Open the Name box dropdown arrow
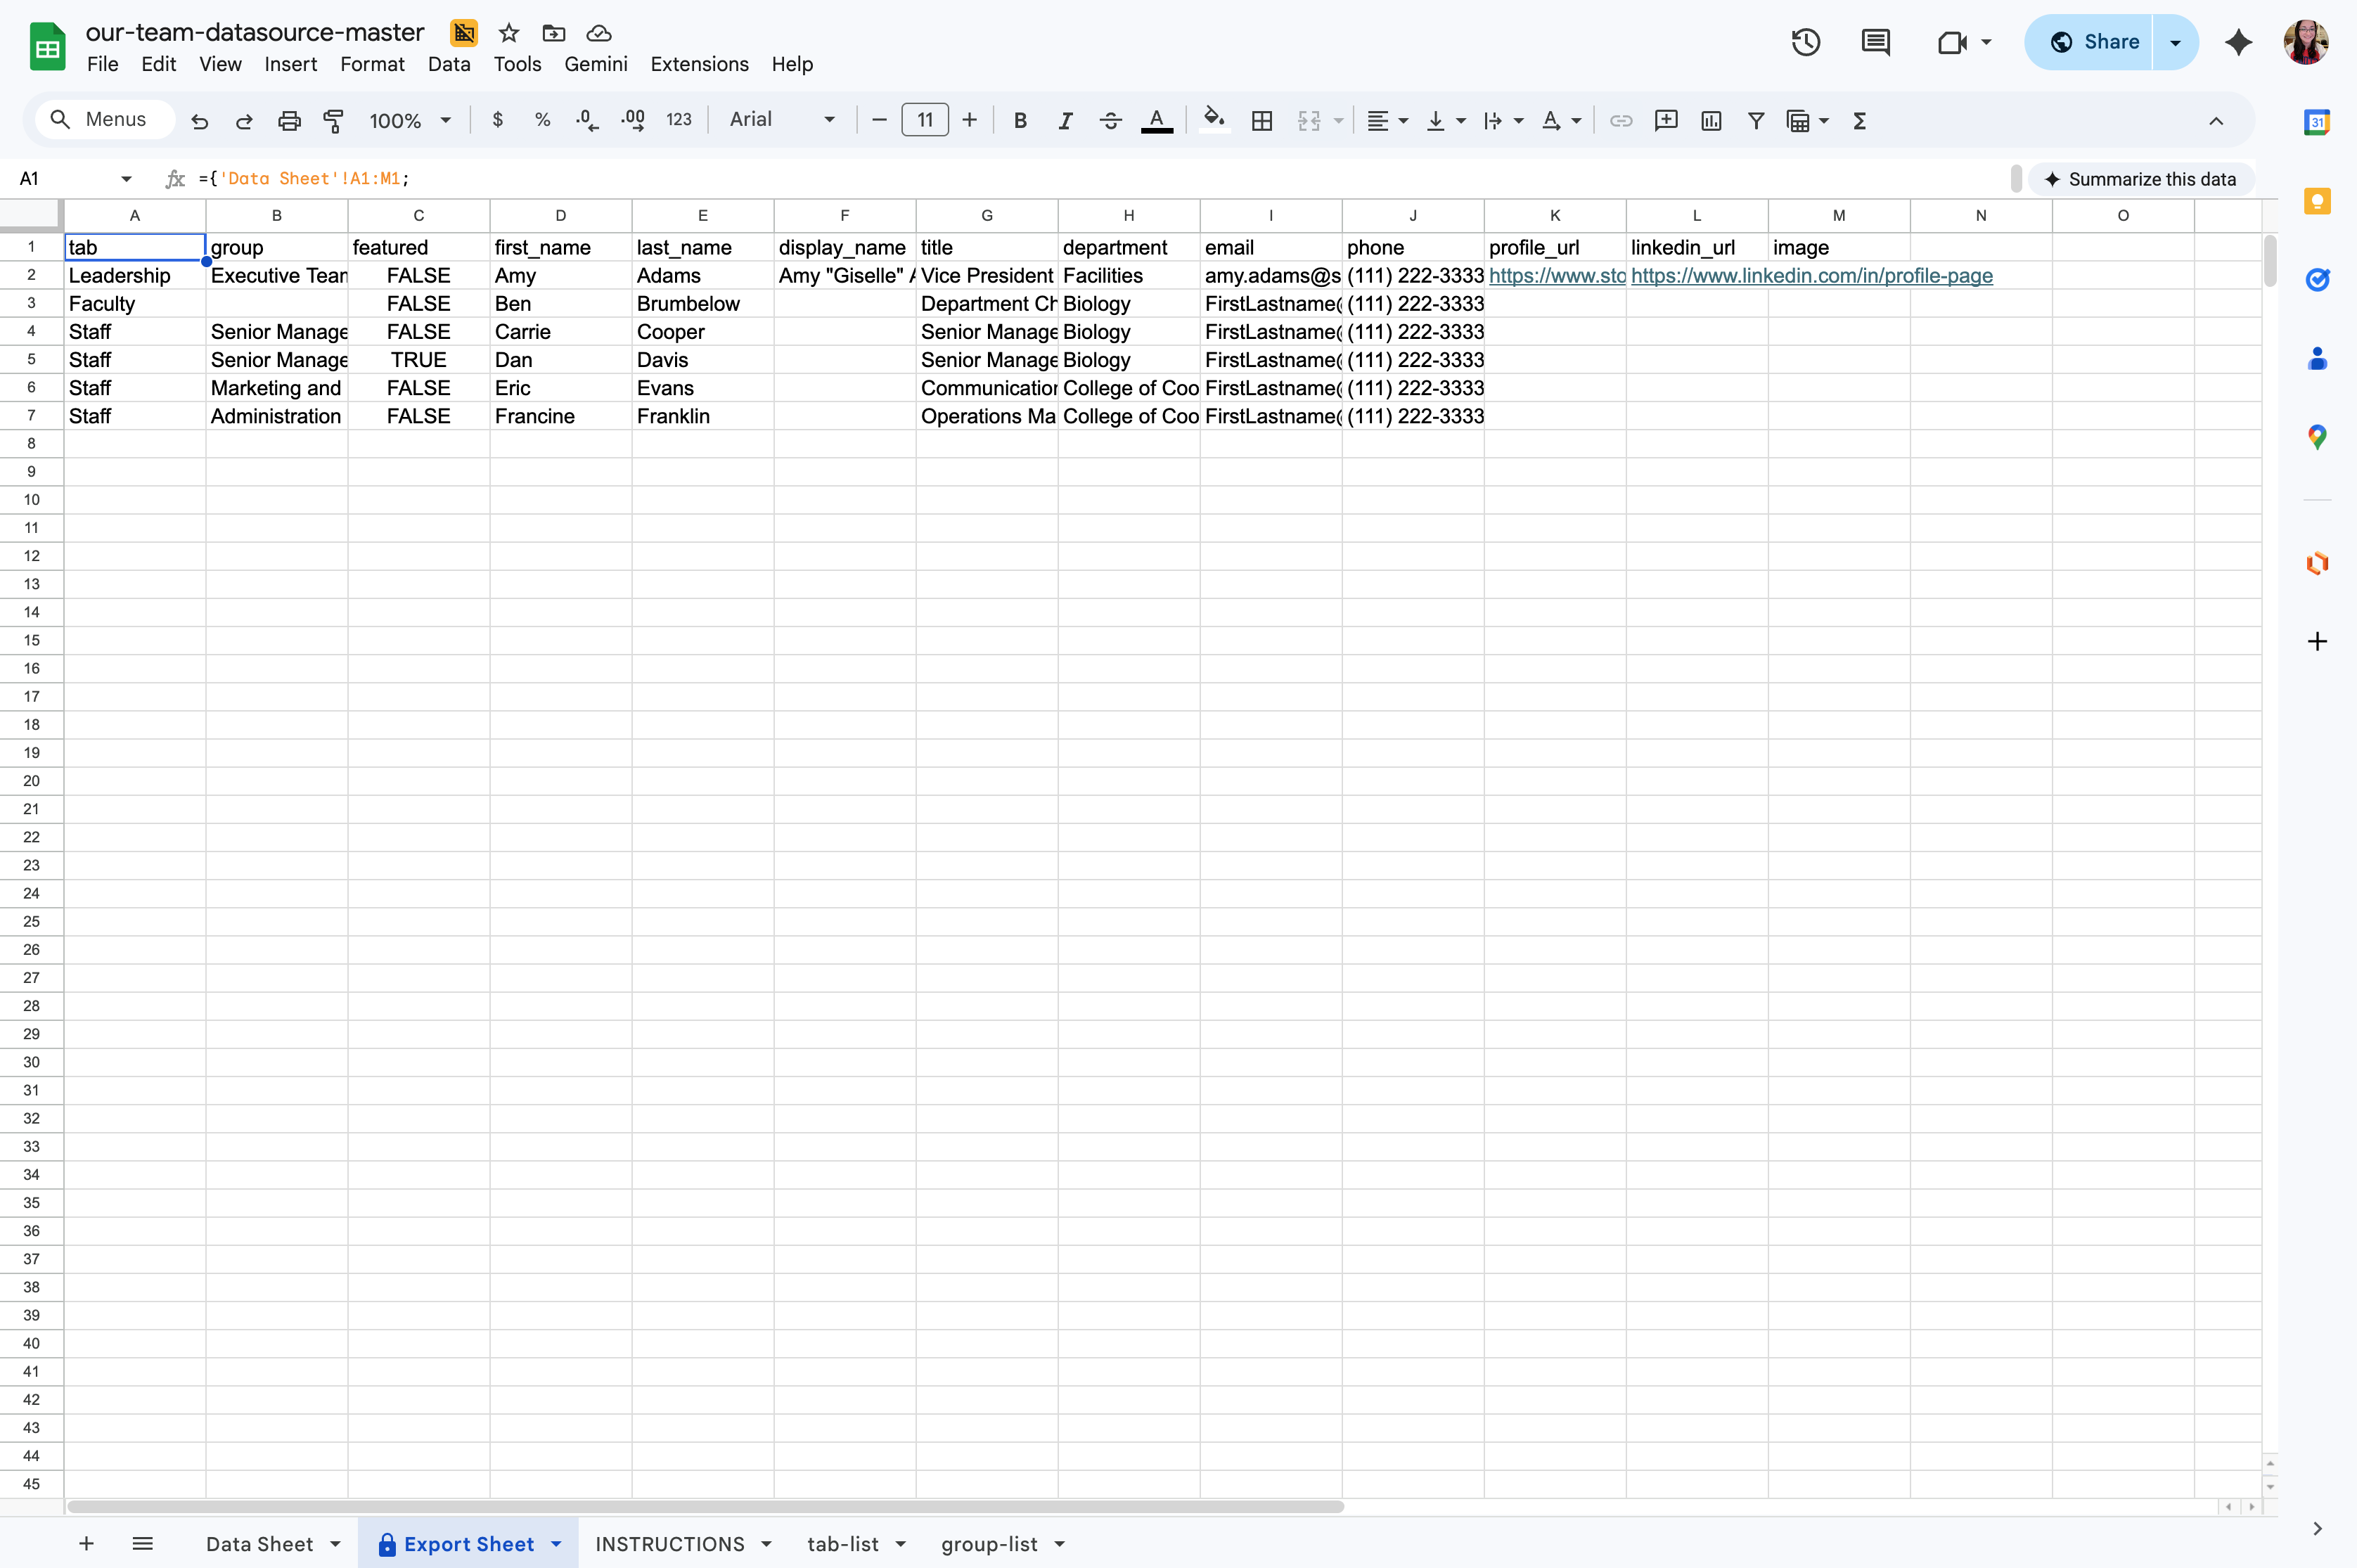This screenshot has width=2357, height=1568. click(126, 179)
